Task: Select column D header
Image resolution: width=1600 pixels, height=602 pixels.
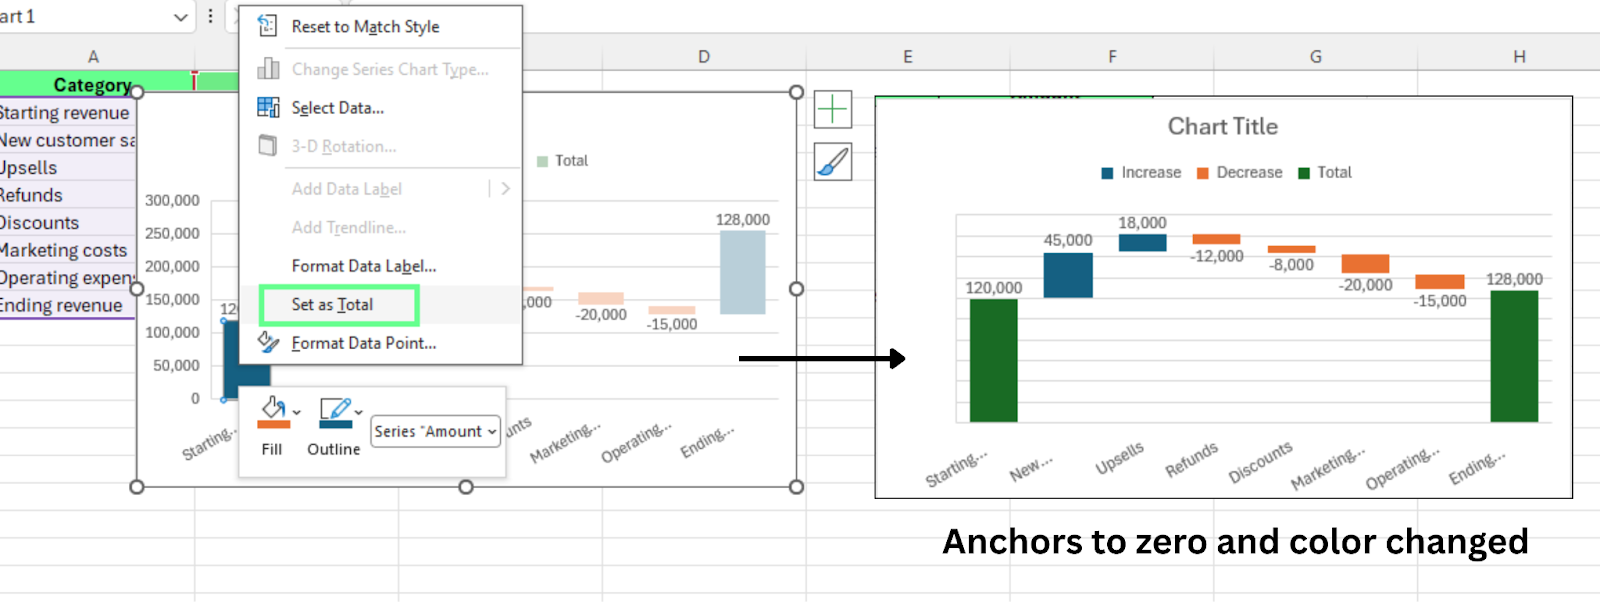Action: point(704,57)
